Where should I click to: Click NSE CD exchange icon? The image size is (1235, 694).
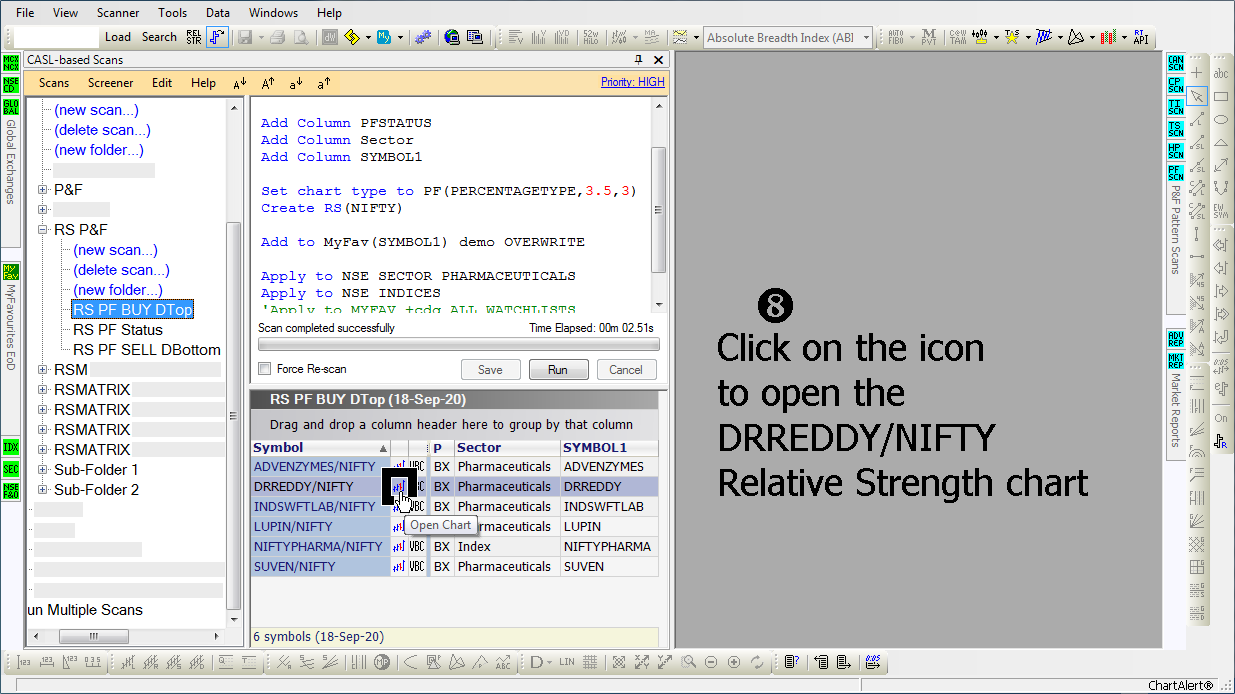click(x=10, y=86)
